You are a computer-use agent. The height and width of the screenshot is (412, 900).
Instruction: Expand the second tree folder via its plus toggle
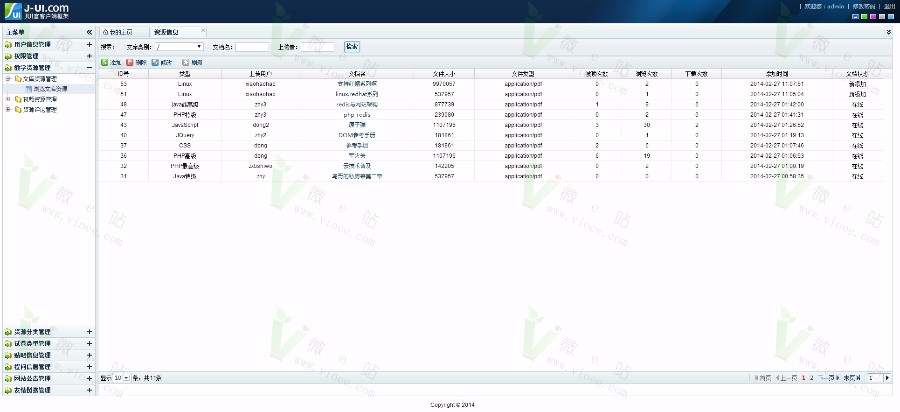click(8, 99)
